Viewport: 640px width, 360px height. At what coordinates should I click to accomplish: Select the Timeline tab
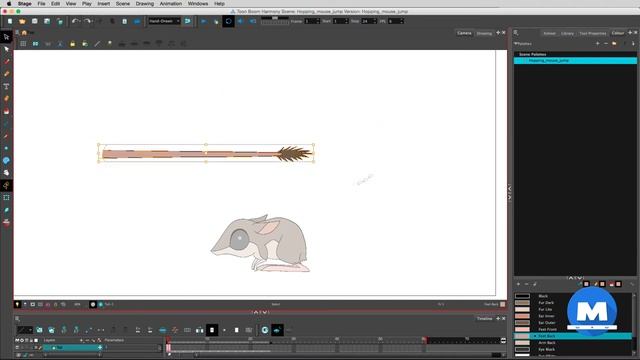pyautogui.click(x=484, y=318)
